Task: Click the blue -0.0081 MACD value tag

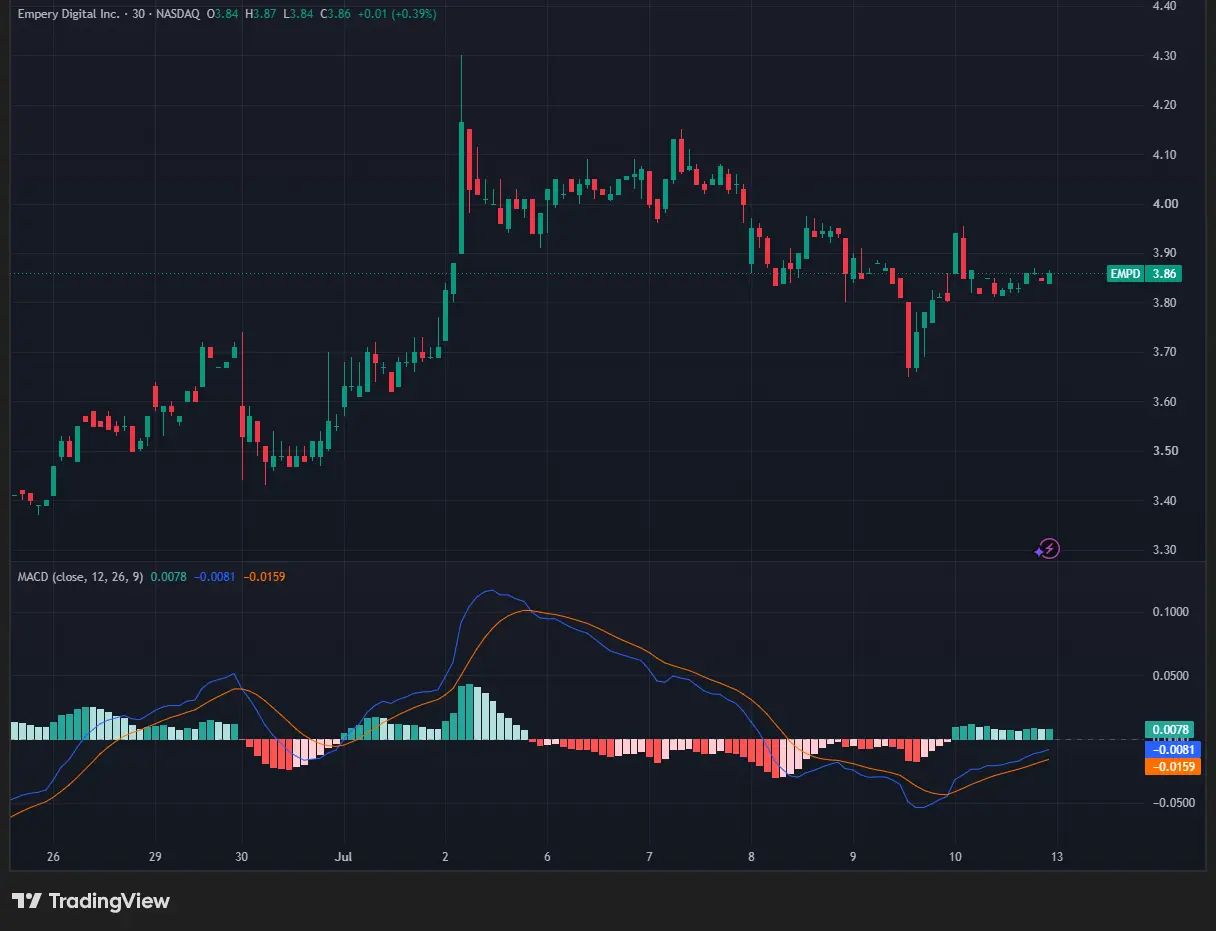Action: [1171, 749]
